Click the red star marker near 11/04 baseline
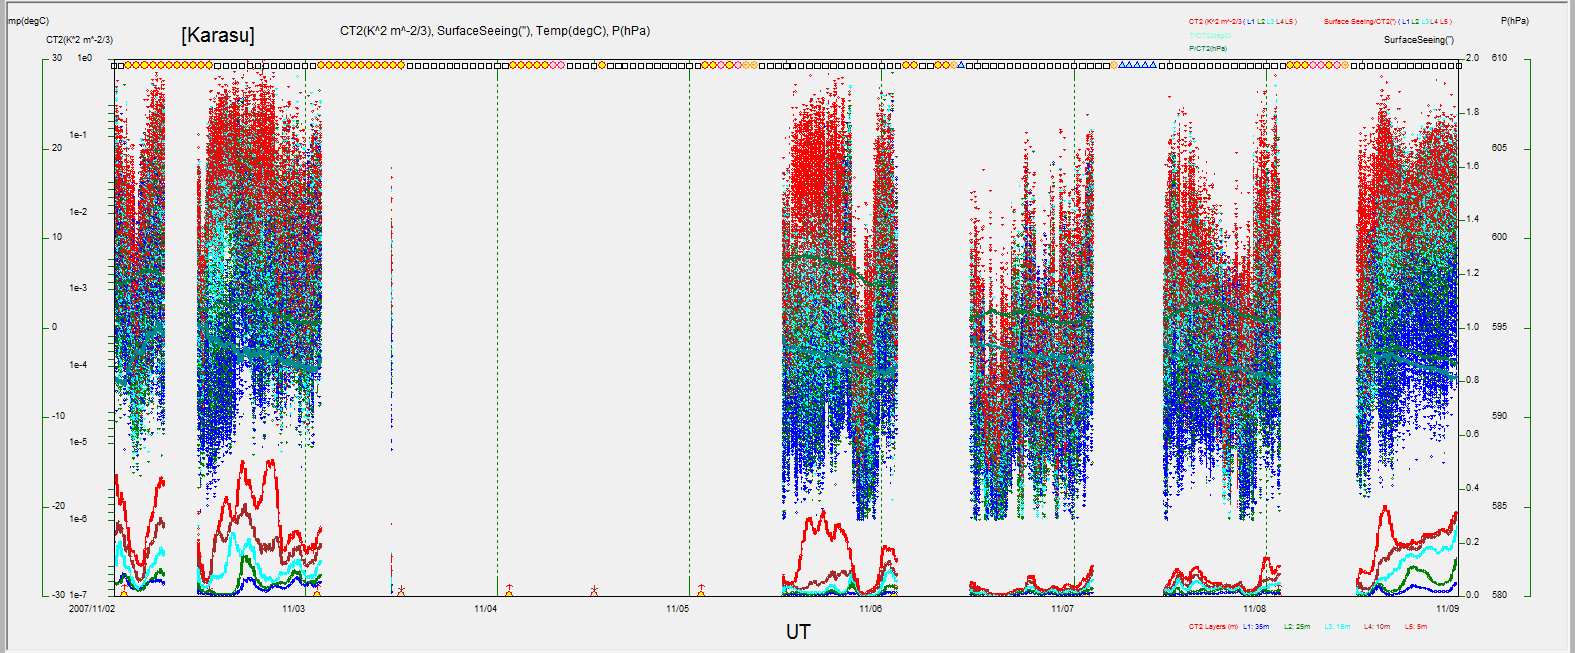The width and height of the screenshot is (1575, 653). (594, 591)
